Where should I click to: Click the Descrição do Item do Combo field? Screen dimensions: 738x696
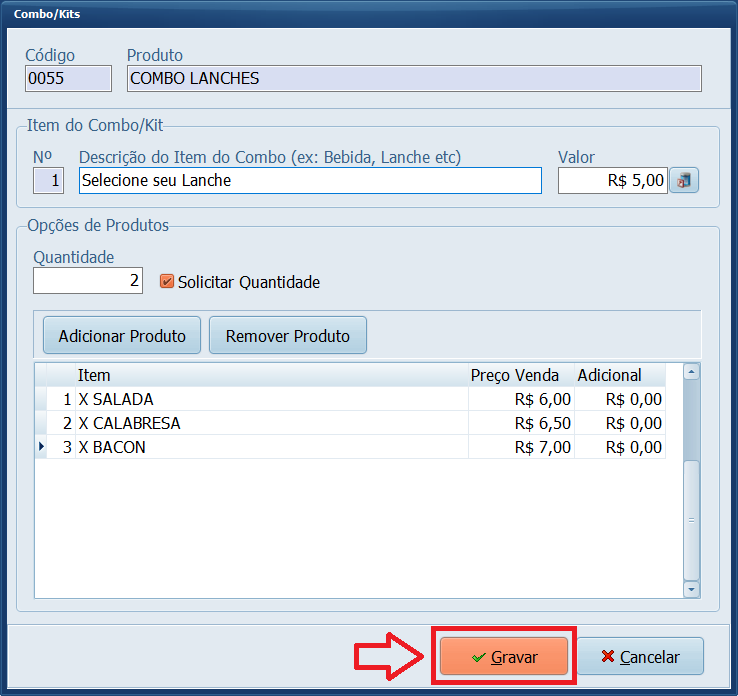point(310,180)
